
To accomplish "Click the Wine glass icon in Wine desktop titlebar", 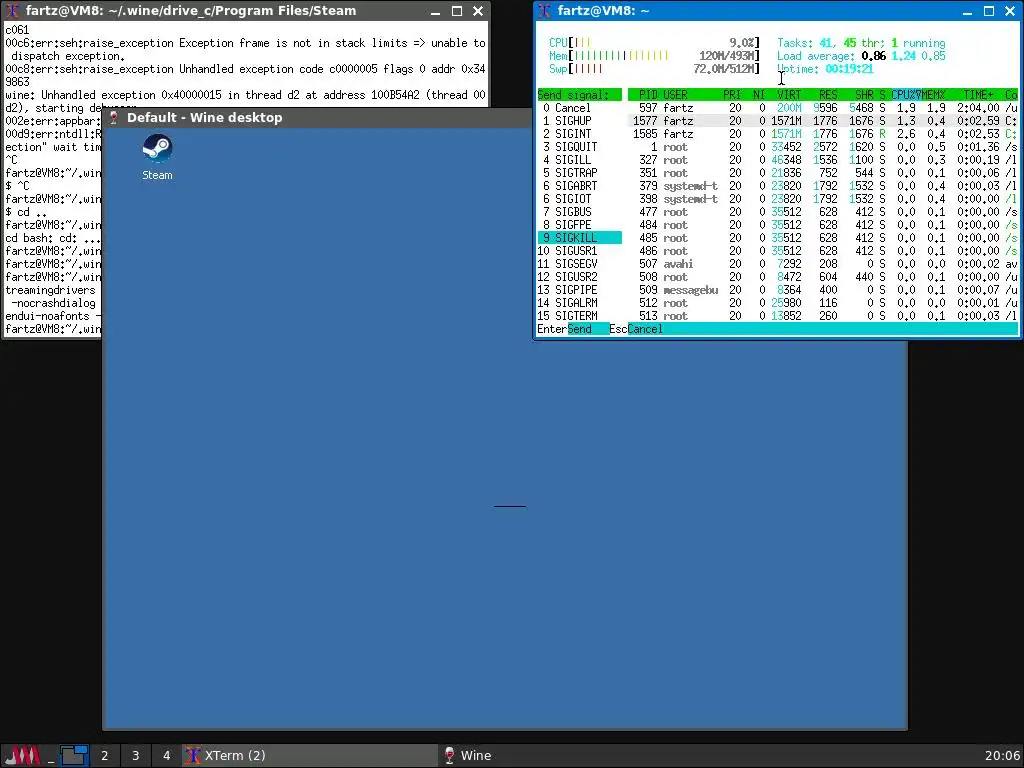I will pyautogui.click(x=113, y=118).
